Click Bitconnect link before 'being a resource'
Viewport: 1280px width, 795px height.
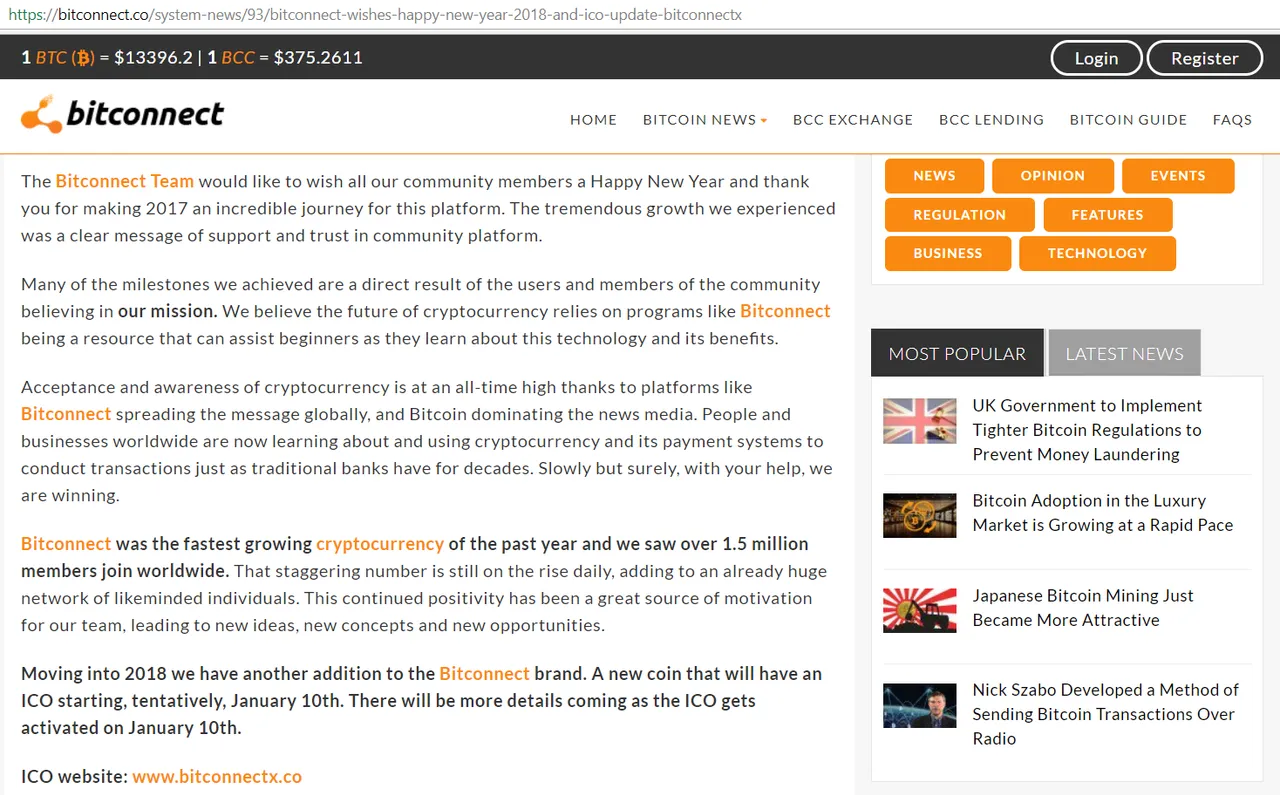point(785,311)
